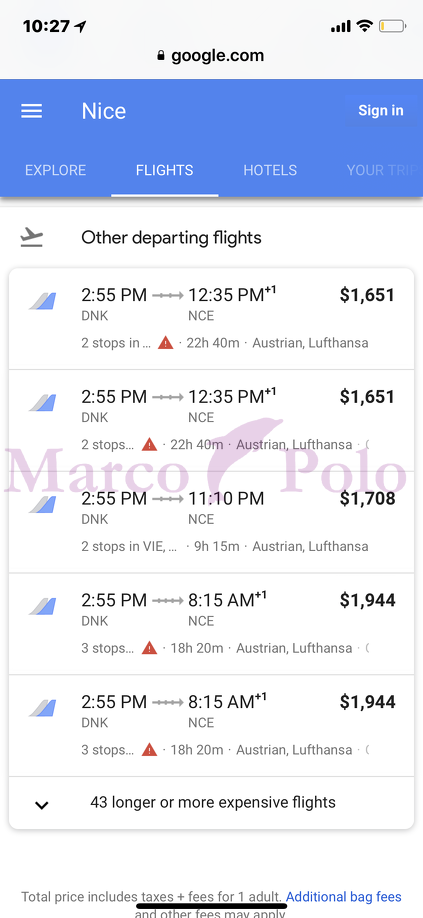423x918 pixels.
Task: Expand 43 longer or more expensive flights
Action: [x=211, y=803]
